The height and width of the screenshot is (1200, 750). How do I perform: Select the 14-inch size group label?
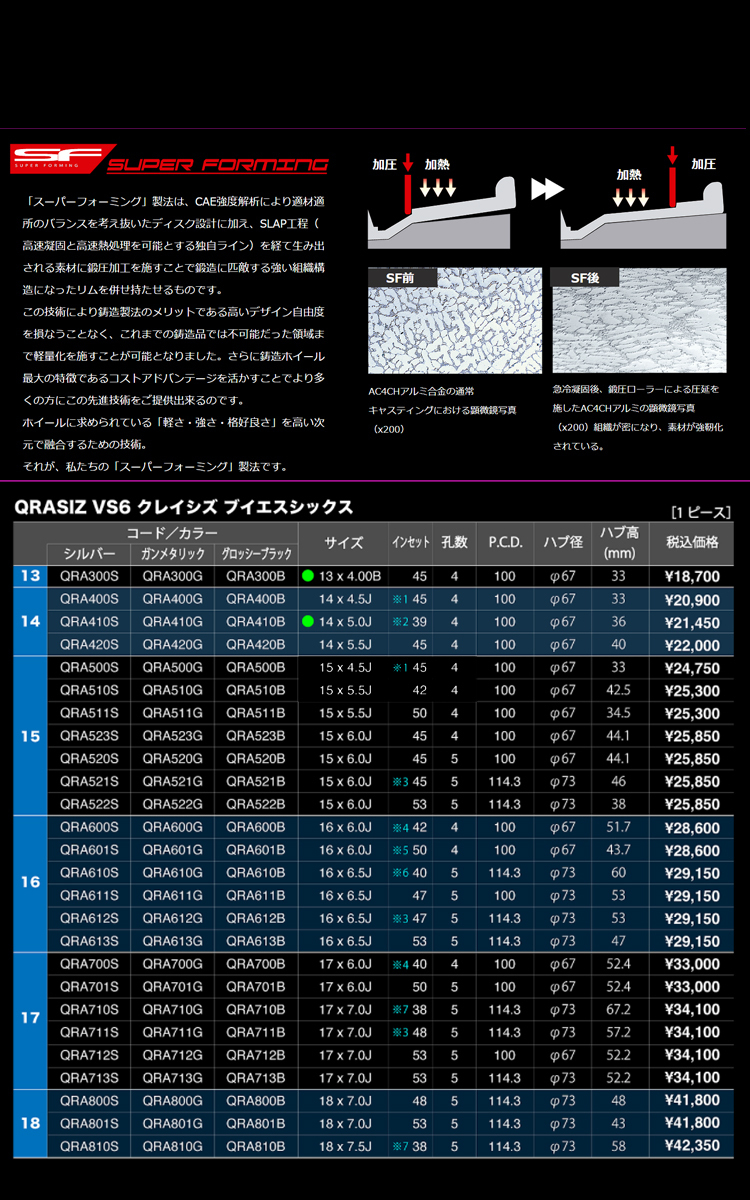tap(30, 622)
